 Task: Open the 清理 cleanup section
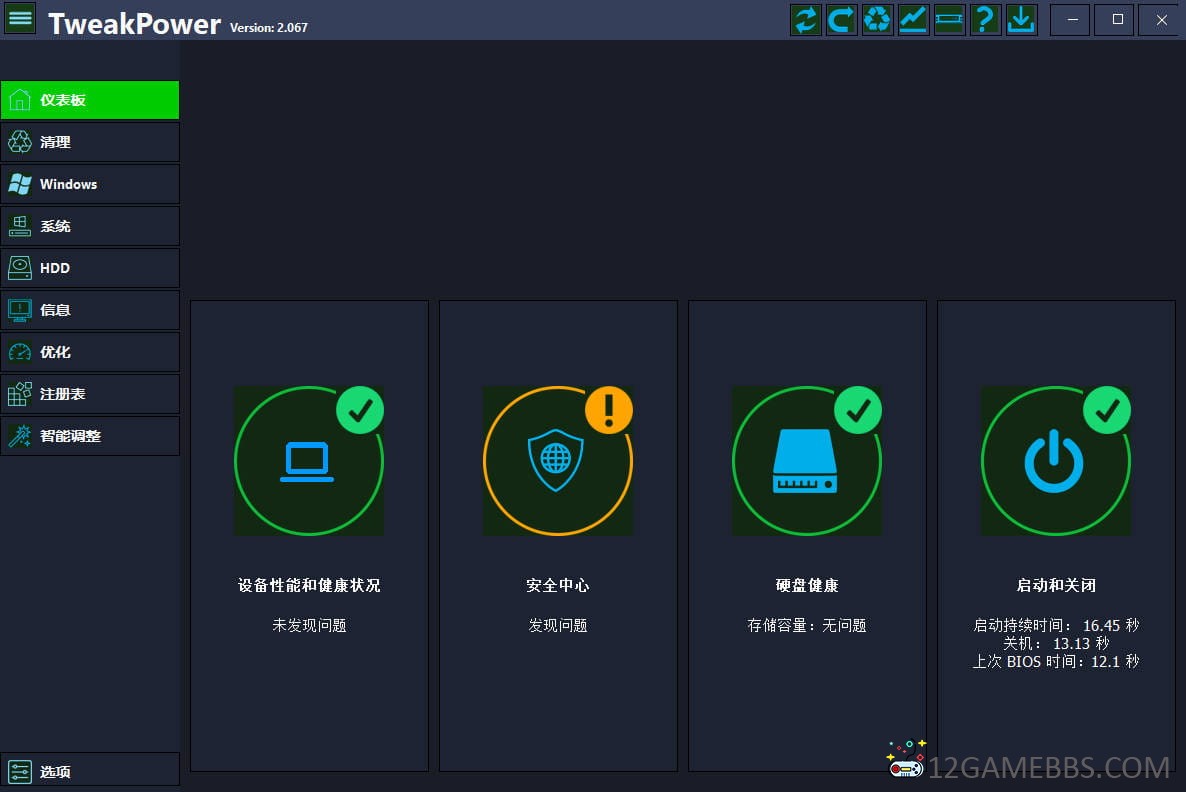[90, 142]
